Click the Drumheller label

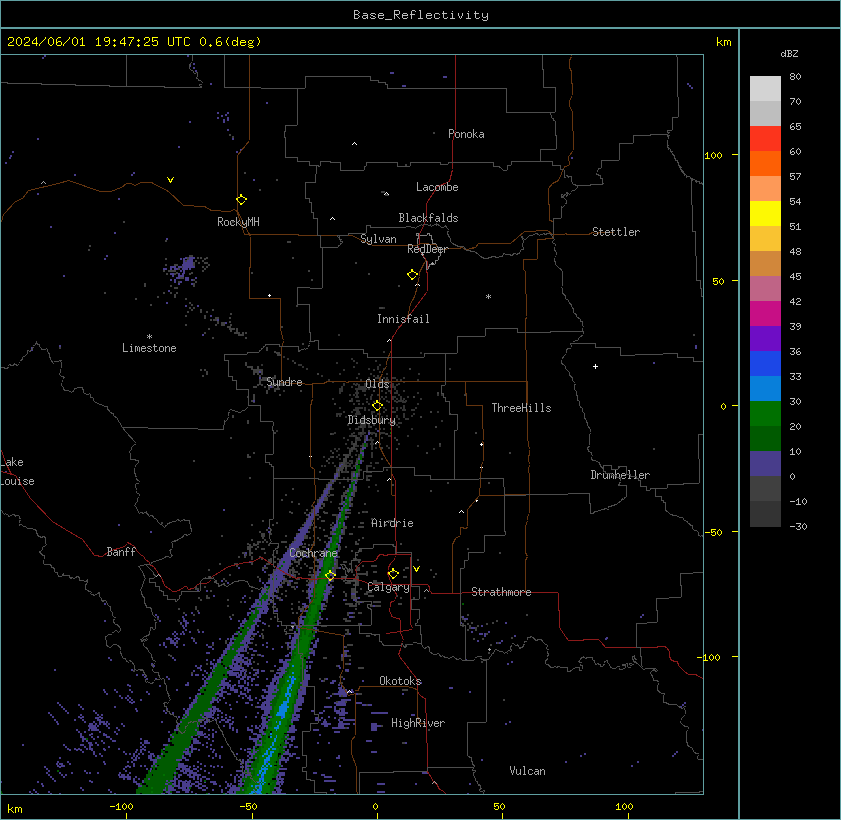point(620,475)
